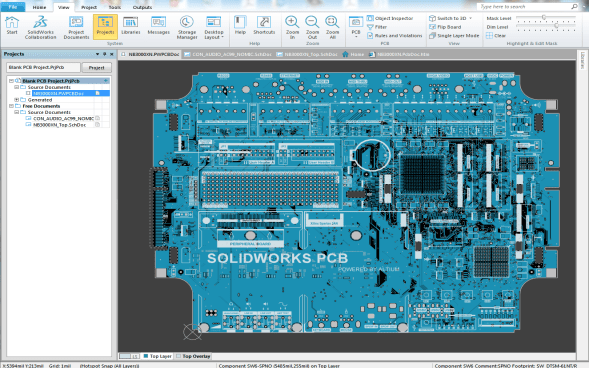The height and width of the screenshot is (368, 589).
Task: Open SolidWorks Collaboration from the ribbon
Action: [40, 27]
